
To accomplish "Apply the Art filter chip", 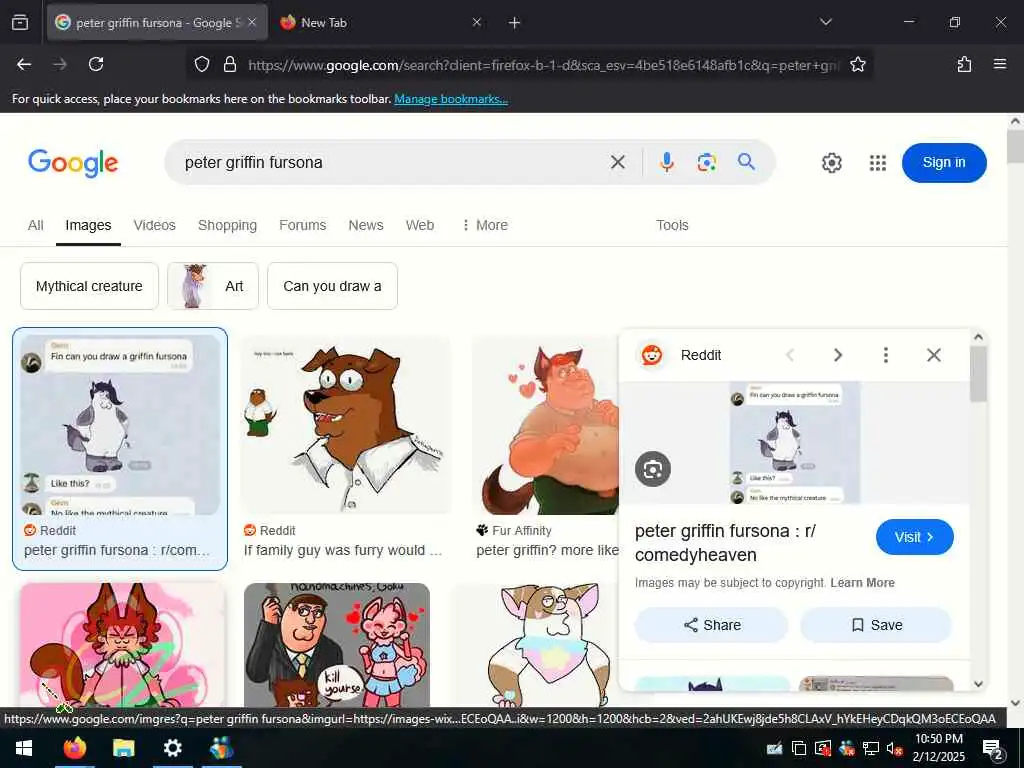I will [213, 286].
